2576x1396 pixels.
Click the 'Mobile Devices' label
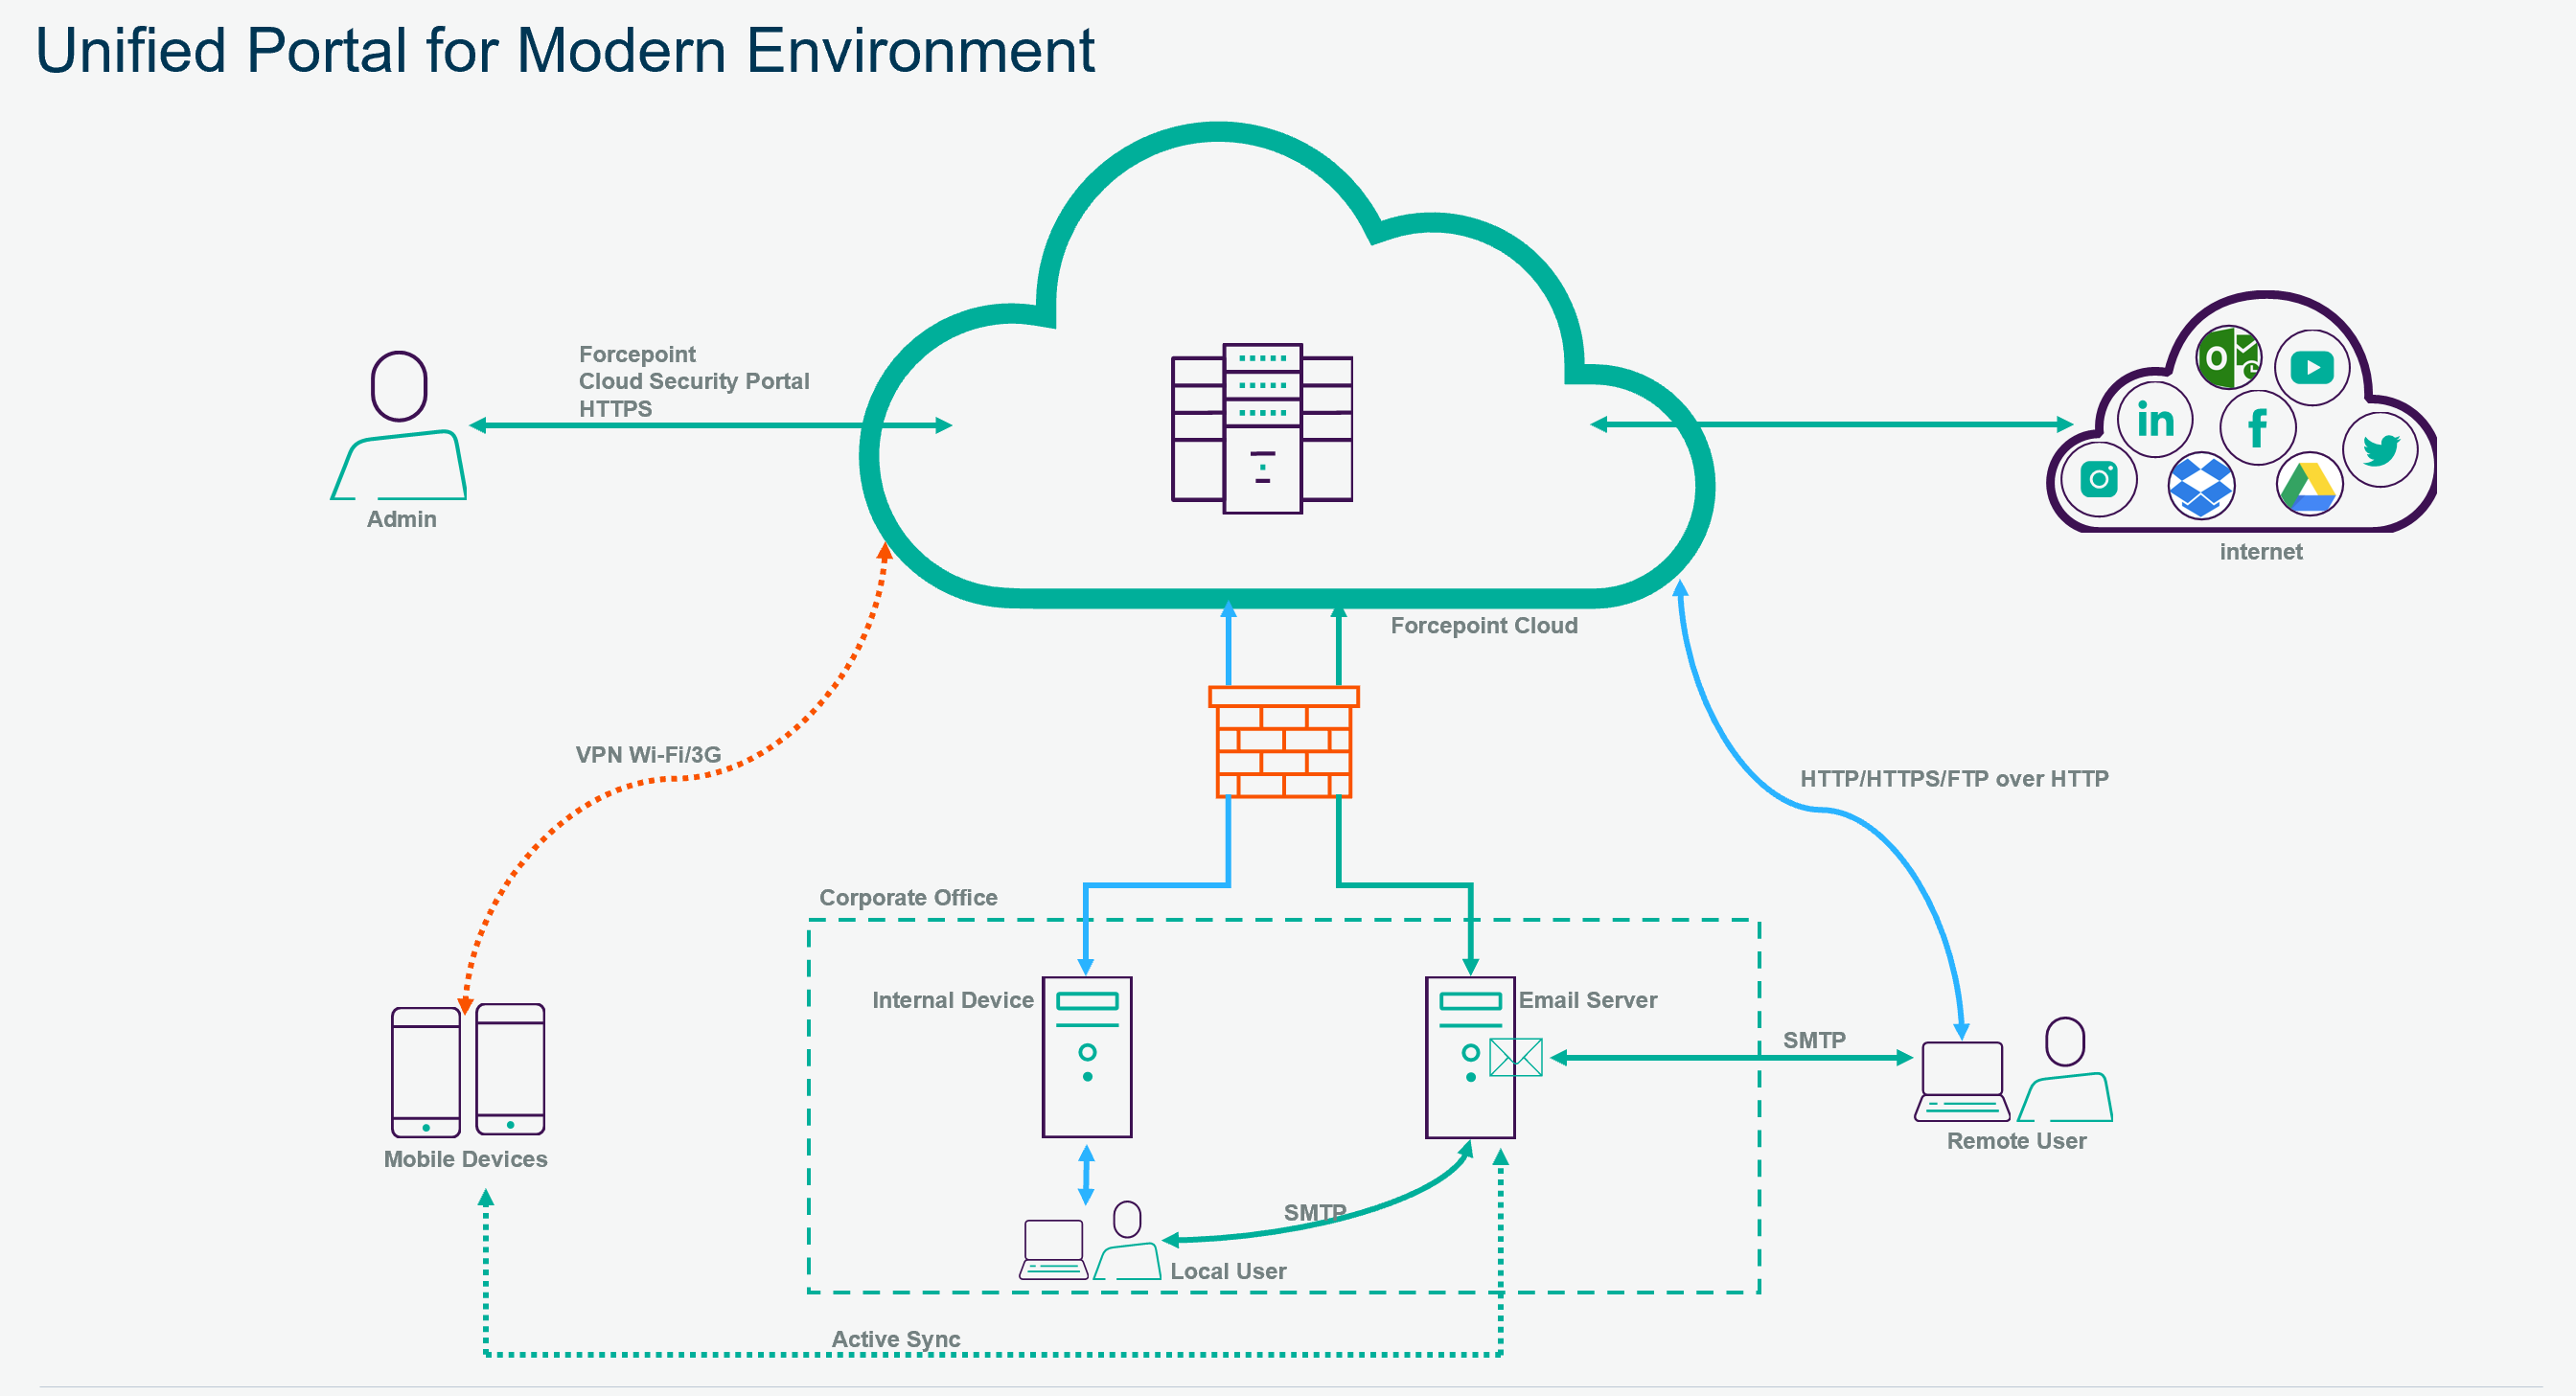(465, 1159)
